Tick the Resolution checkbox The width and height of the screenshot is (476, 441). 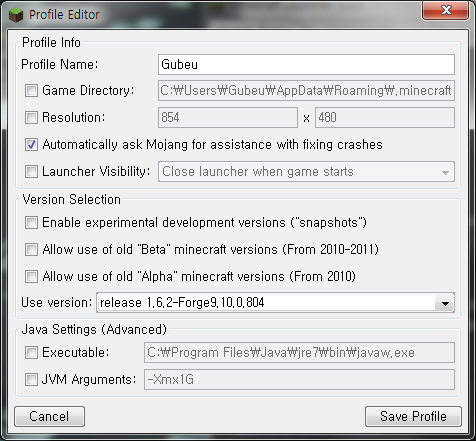coord(31,117)
